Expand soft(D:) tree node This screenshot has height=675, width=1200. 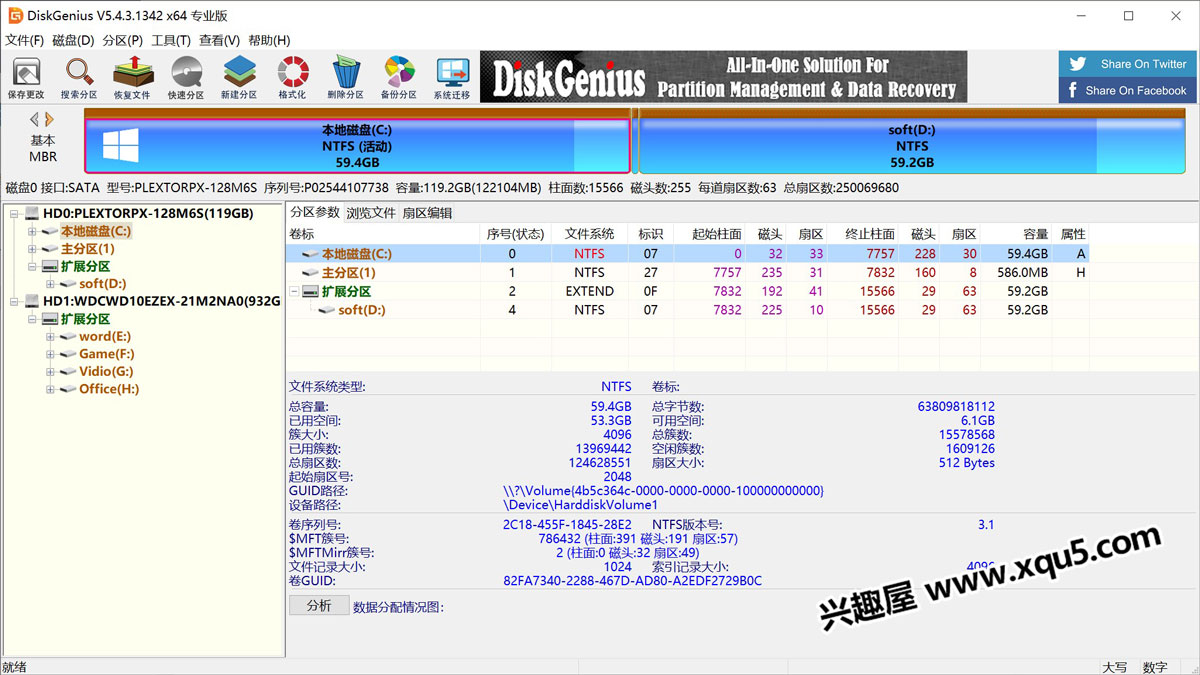click(50, 284)
